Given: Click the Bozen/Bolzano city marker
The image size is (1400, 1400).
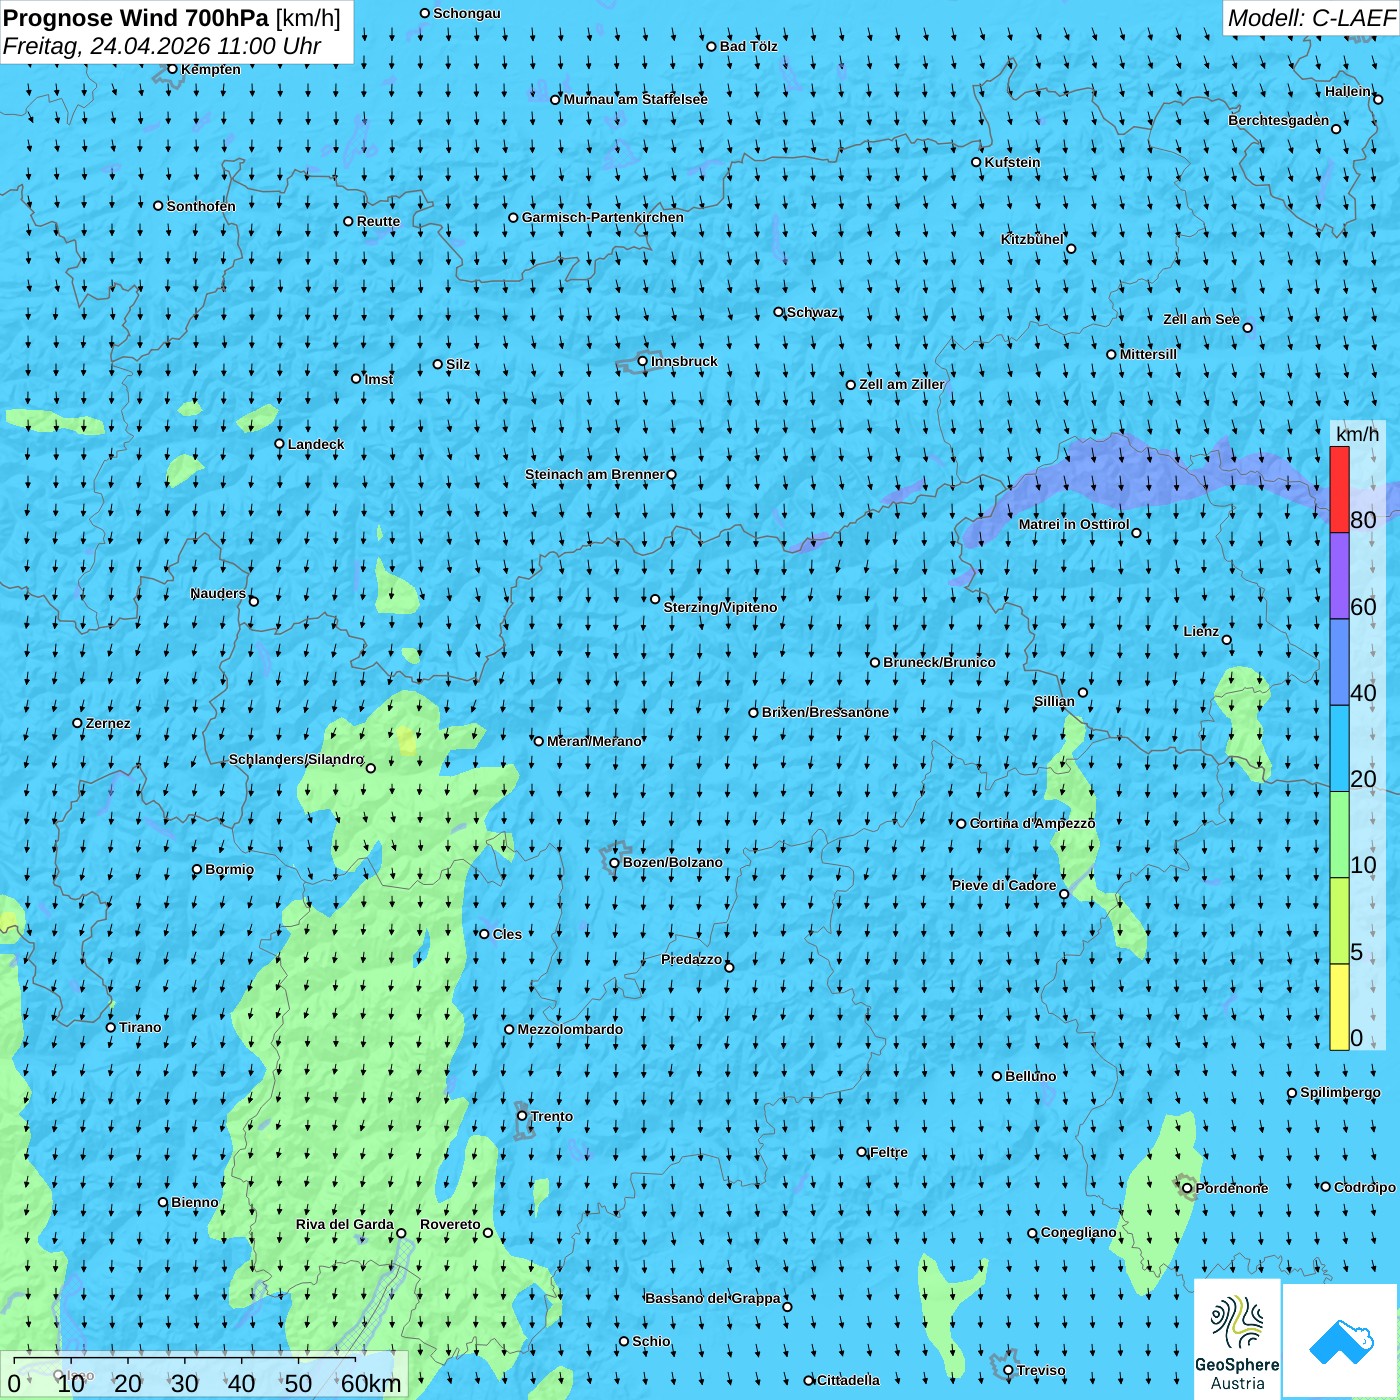Looking at the screenshot, I should (614, 863).
